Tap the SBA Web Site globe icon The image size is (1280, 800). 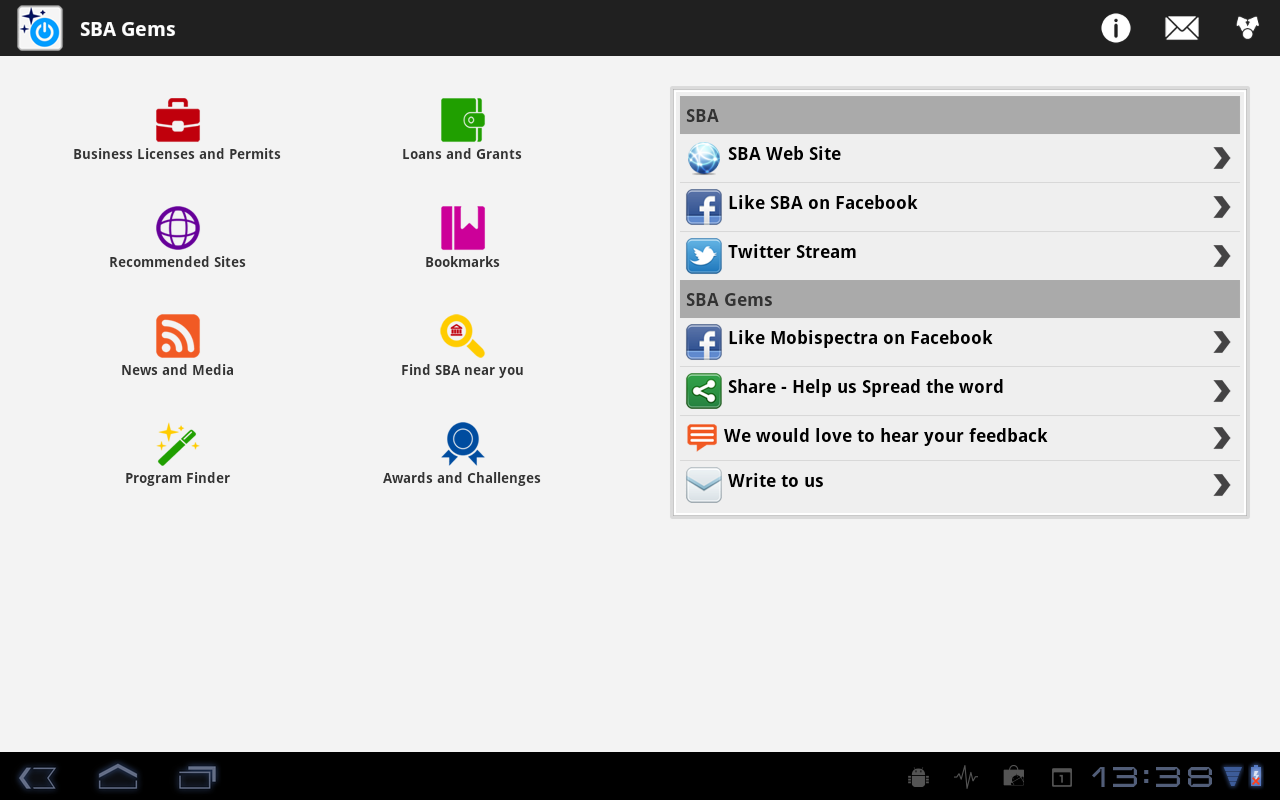pos(704,158)
